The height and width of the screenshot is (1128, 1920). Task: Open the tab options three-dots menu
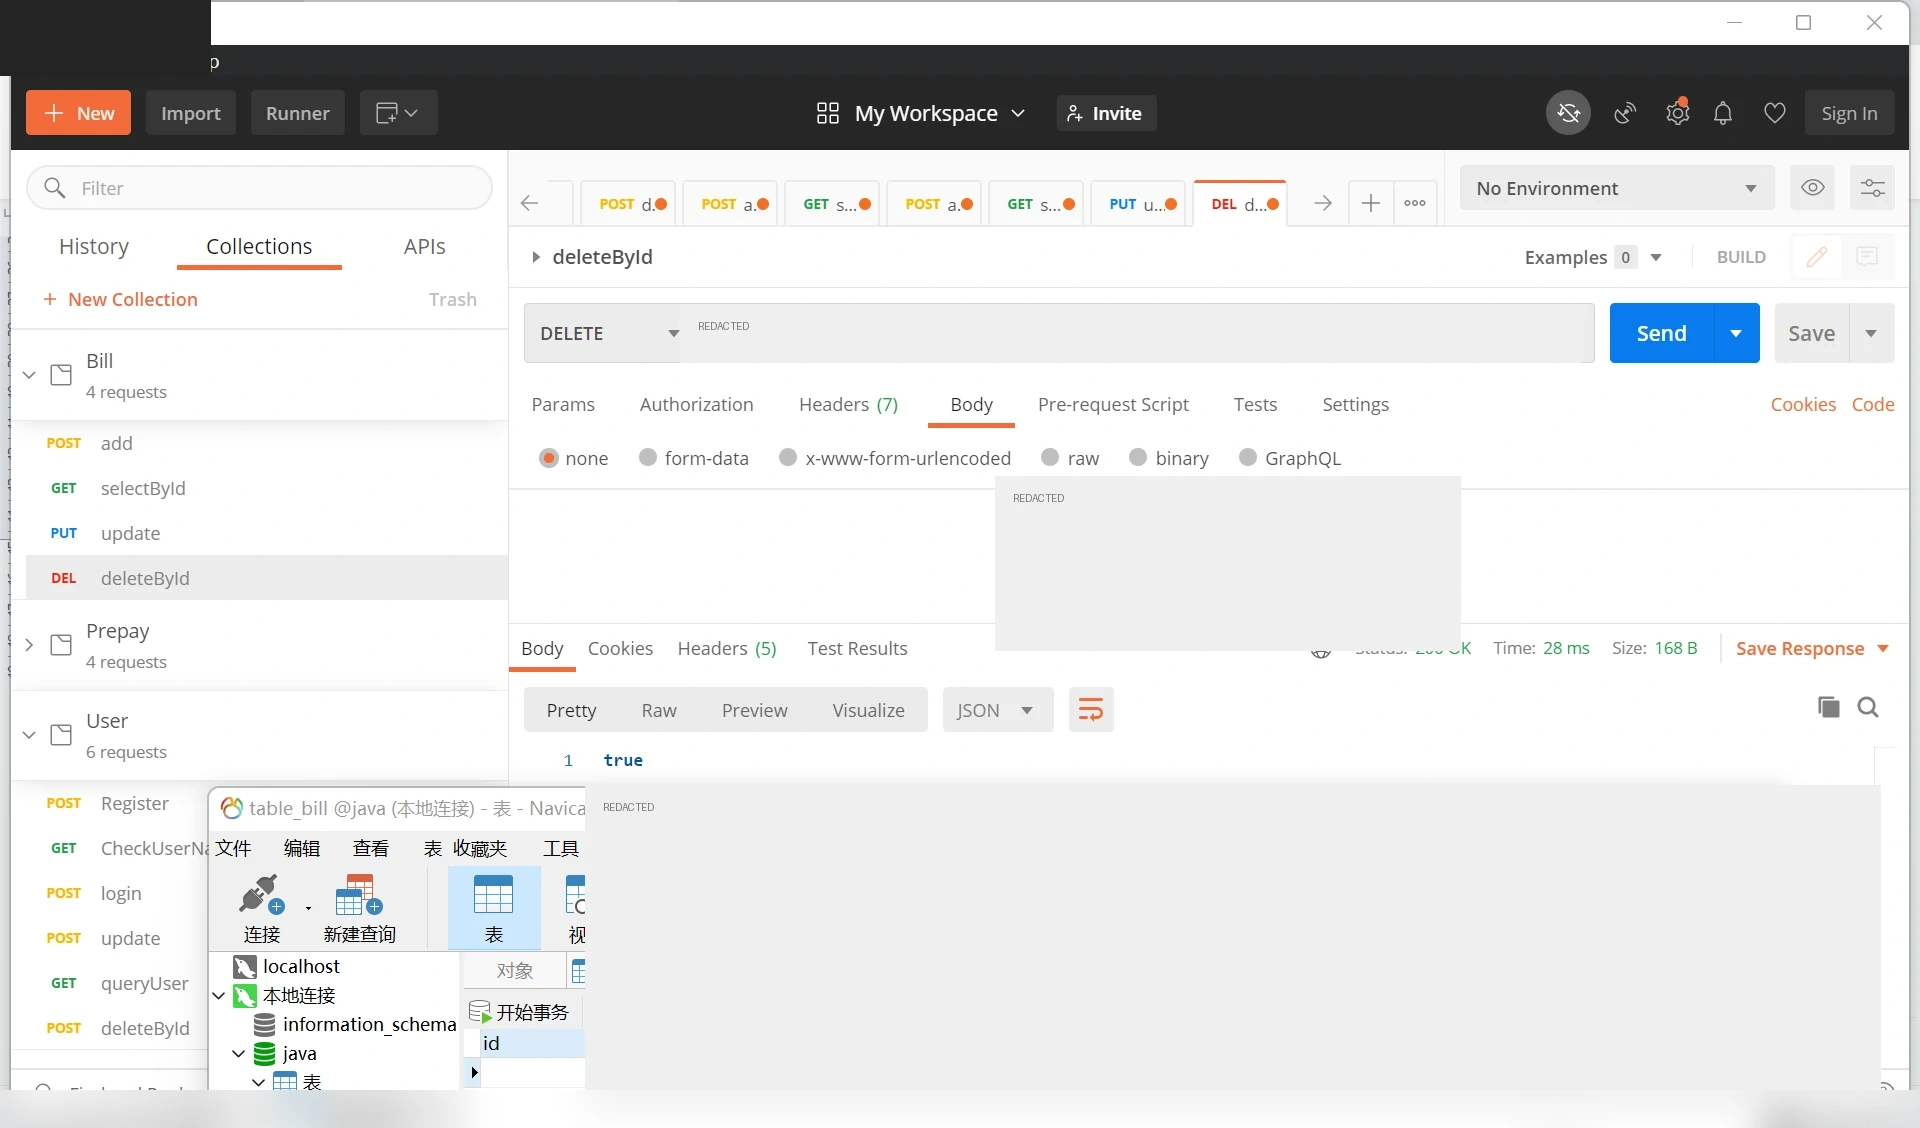pos(1415,203)
